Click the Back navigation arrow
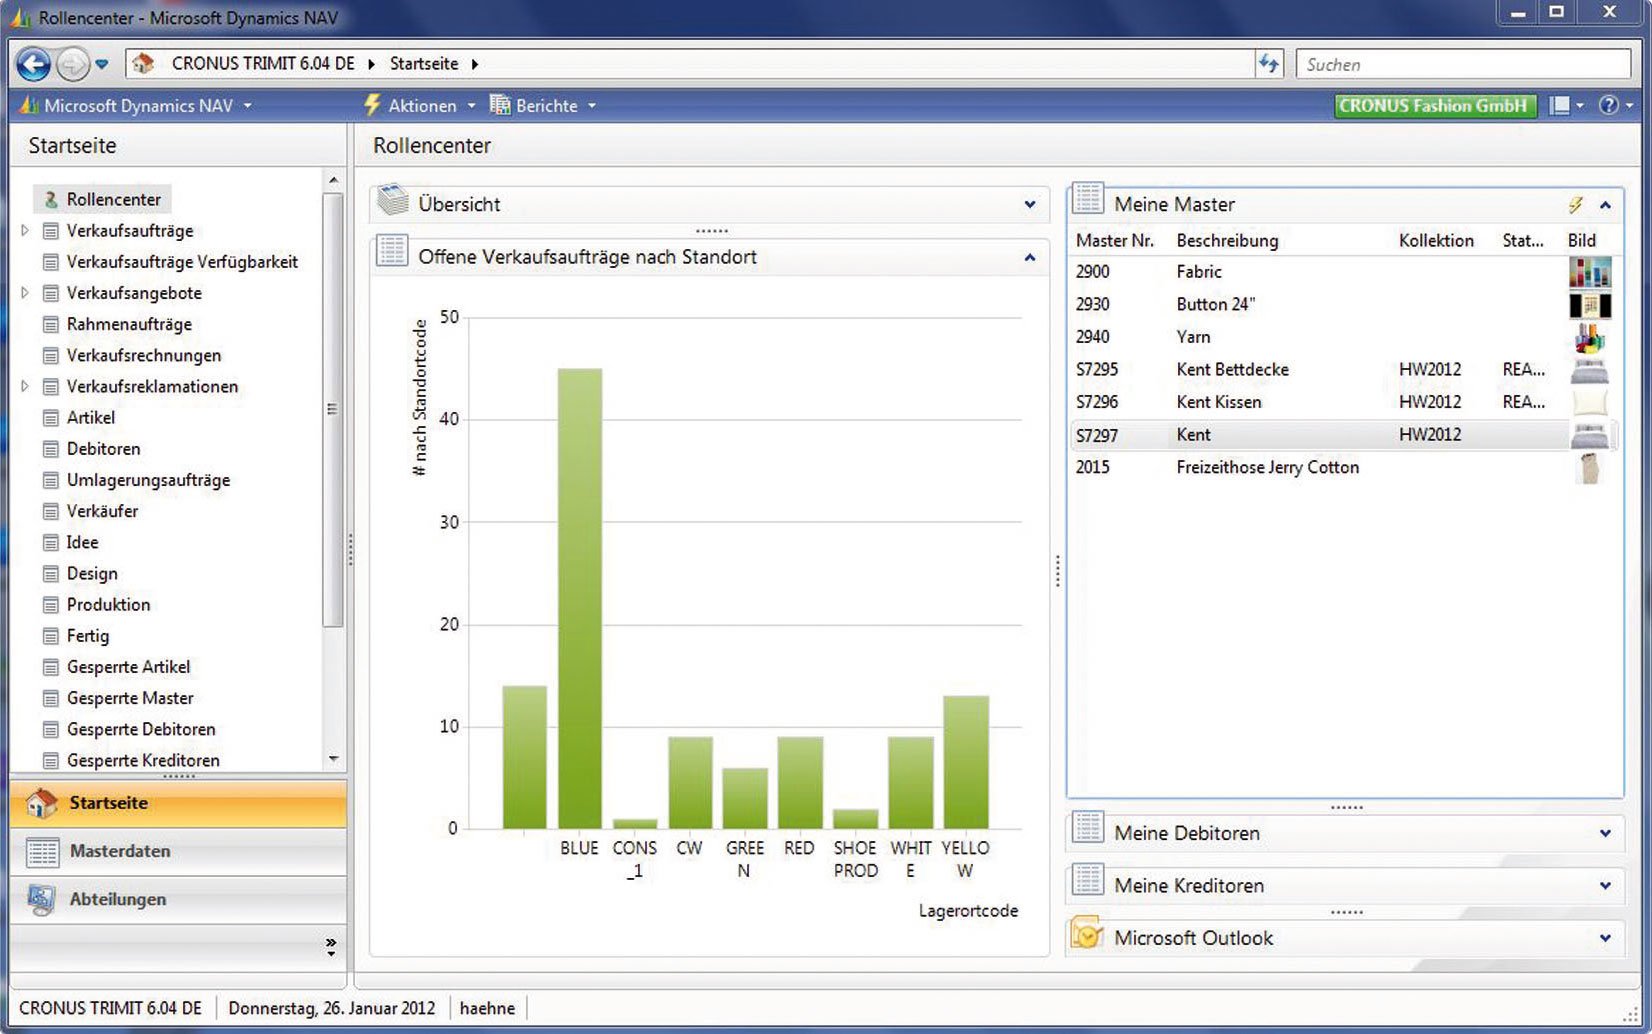The width and height of the screenshot is (1652, 1034). (33, 64)
